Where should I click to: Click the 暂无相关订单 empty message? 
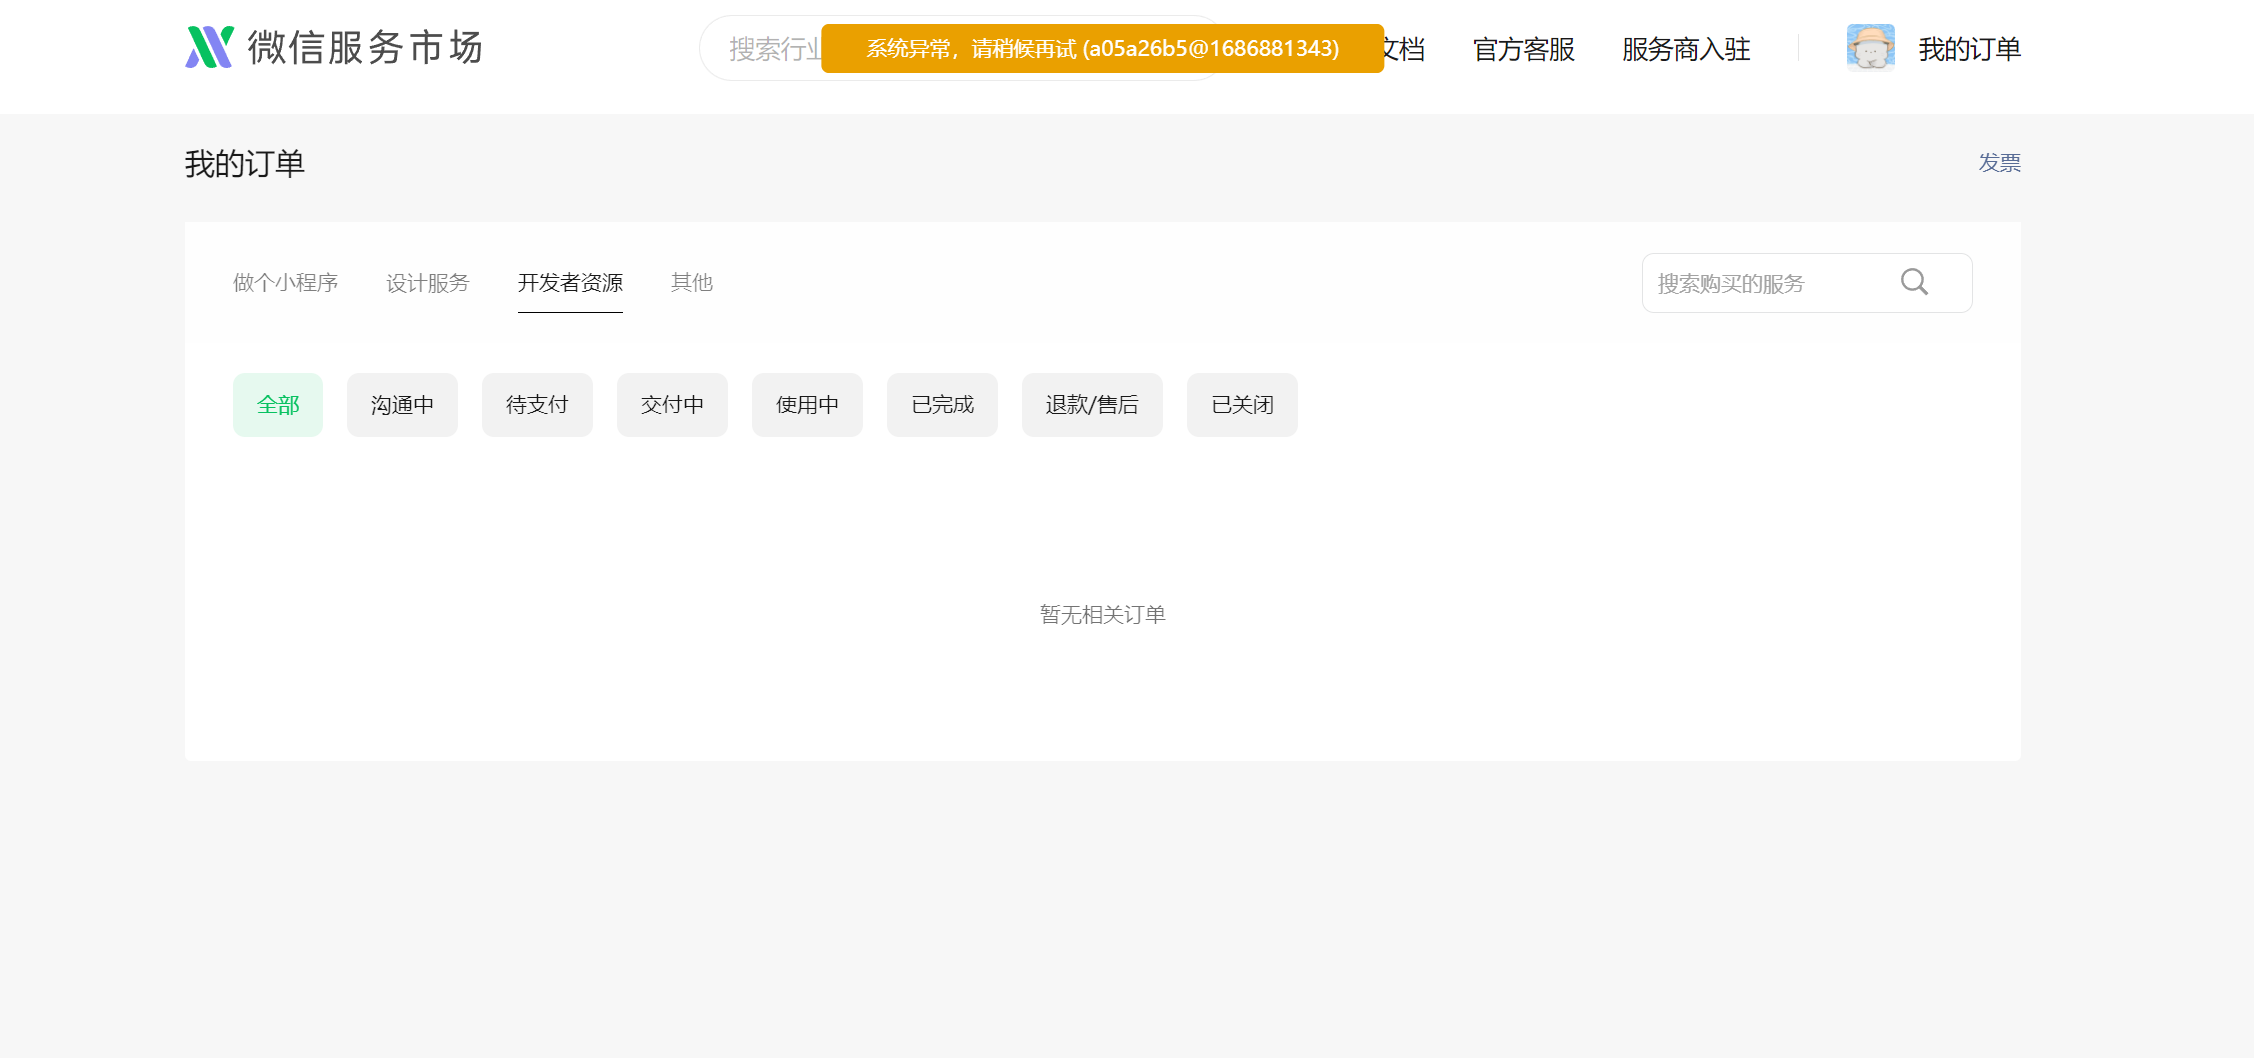point(1102,614)
